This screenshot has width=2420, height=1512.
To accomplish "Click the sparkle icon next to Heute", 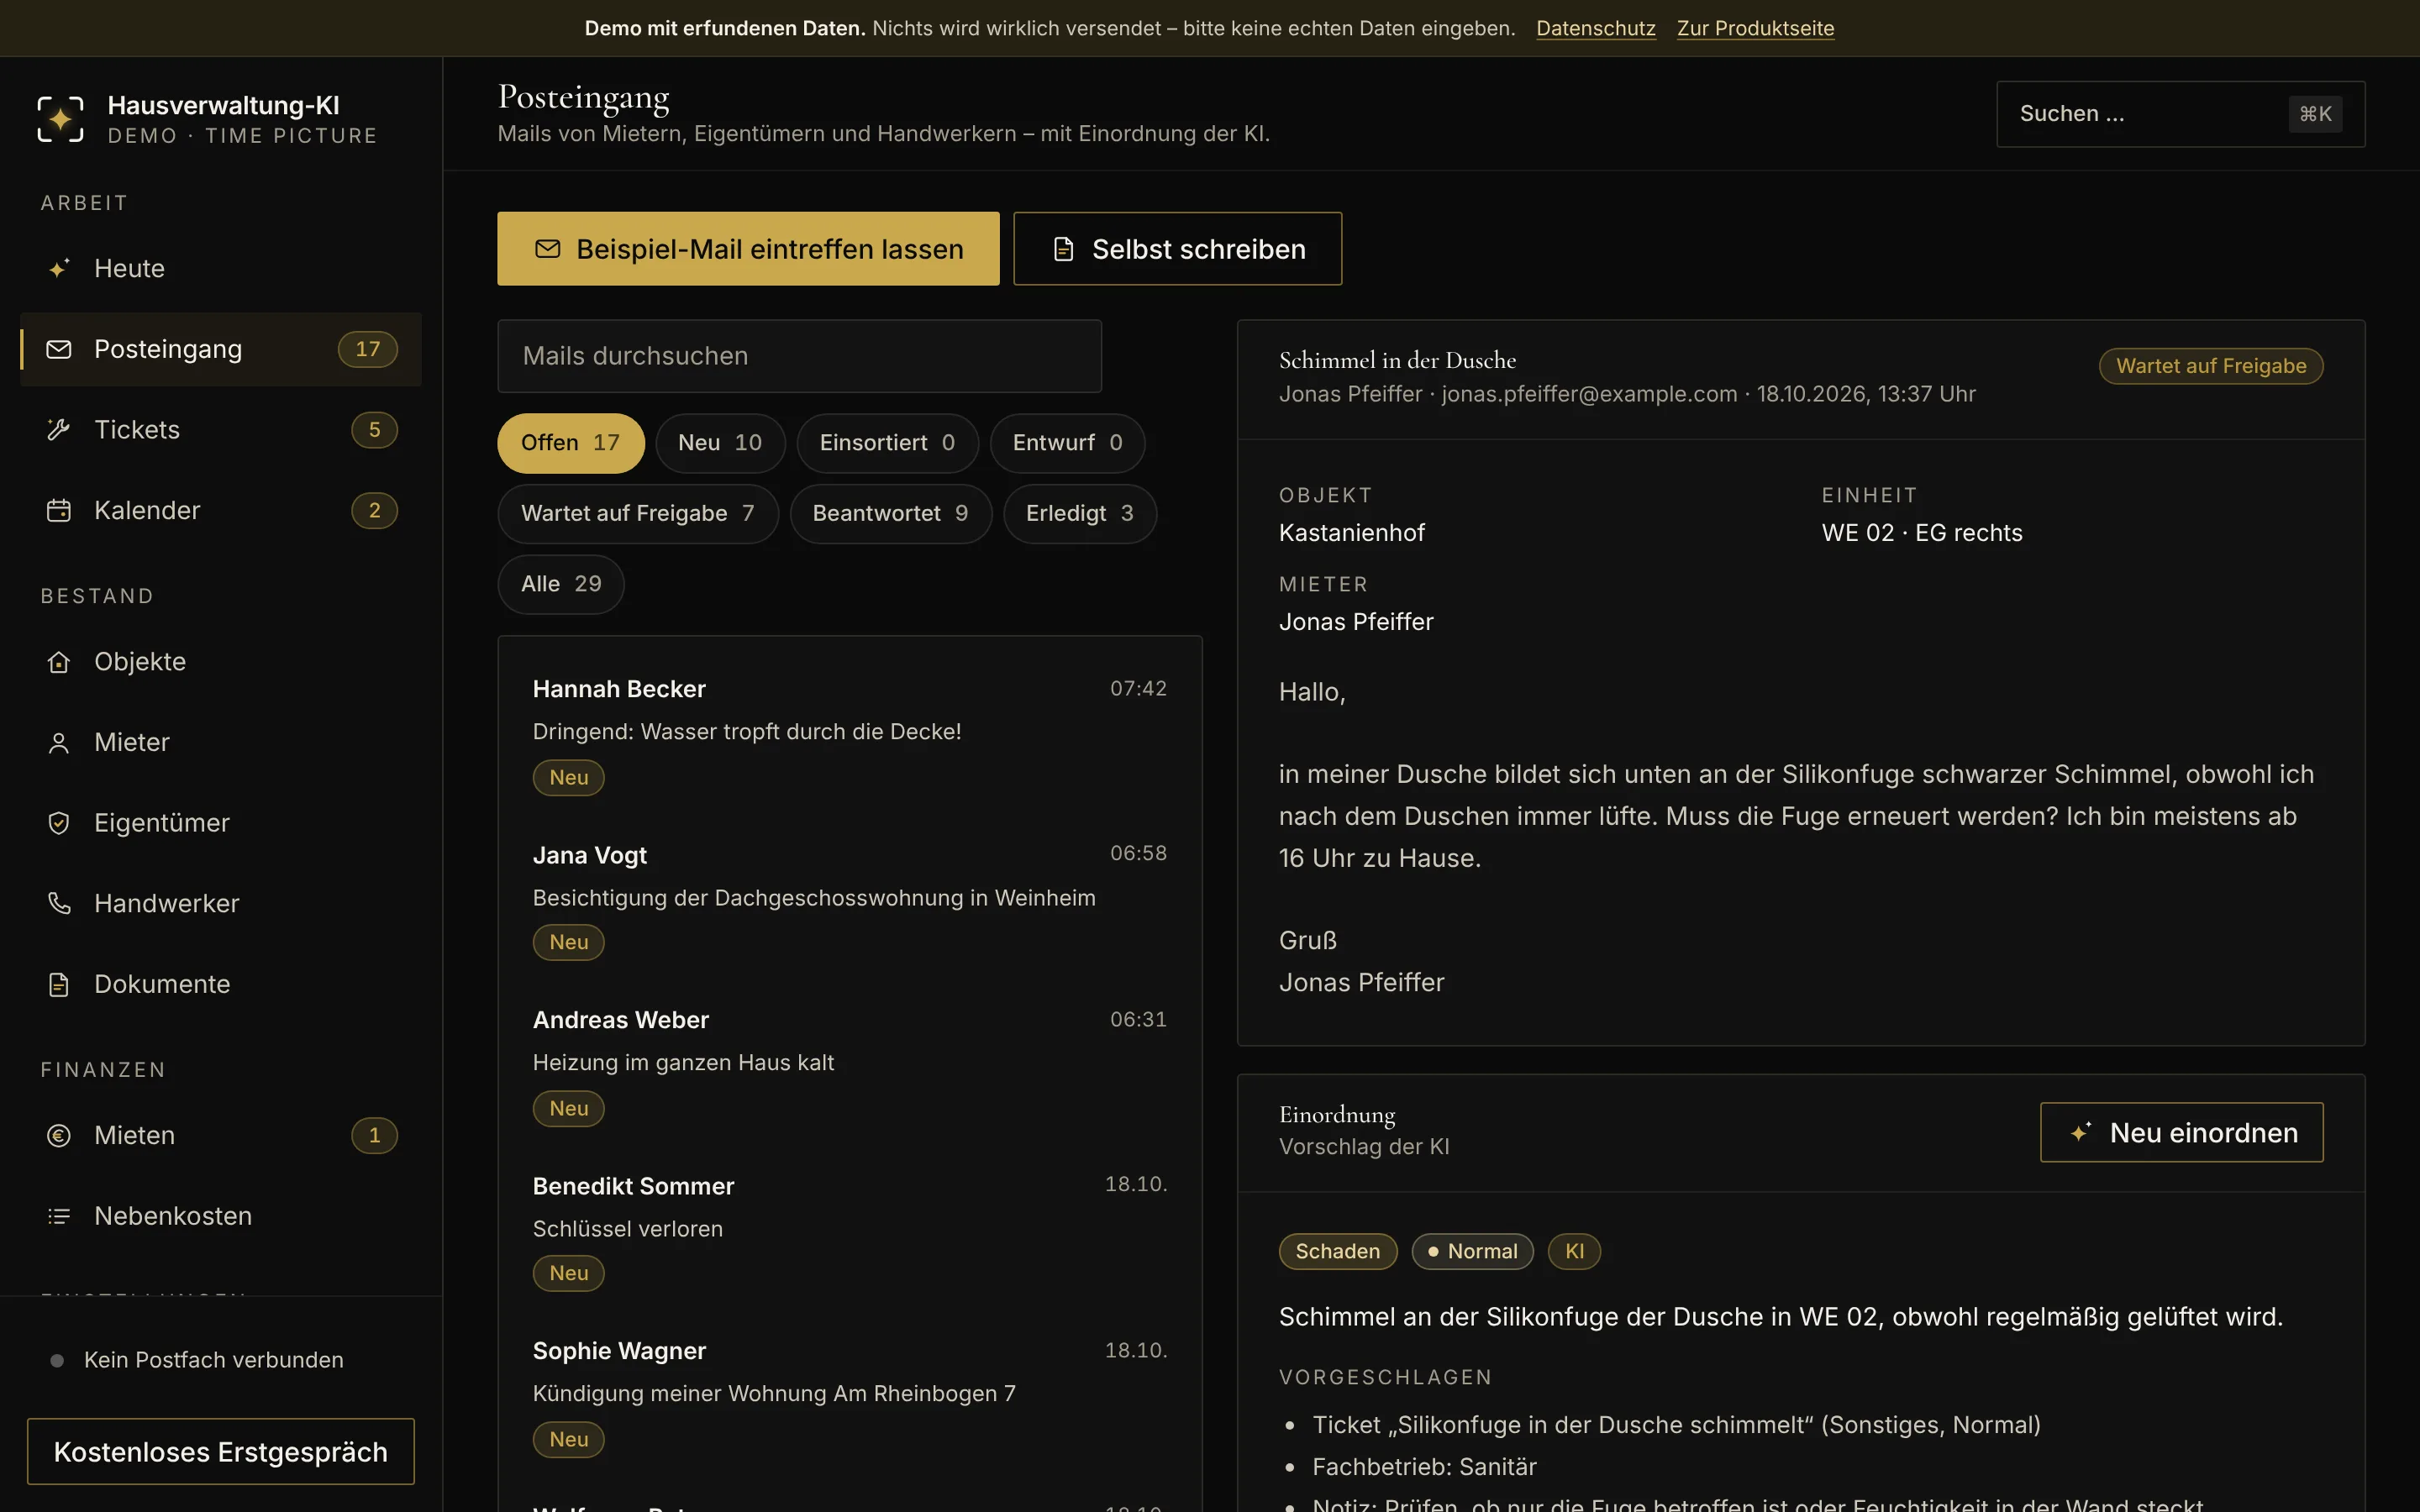I will point(59,268).
